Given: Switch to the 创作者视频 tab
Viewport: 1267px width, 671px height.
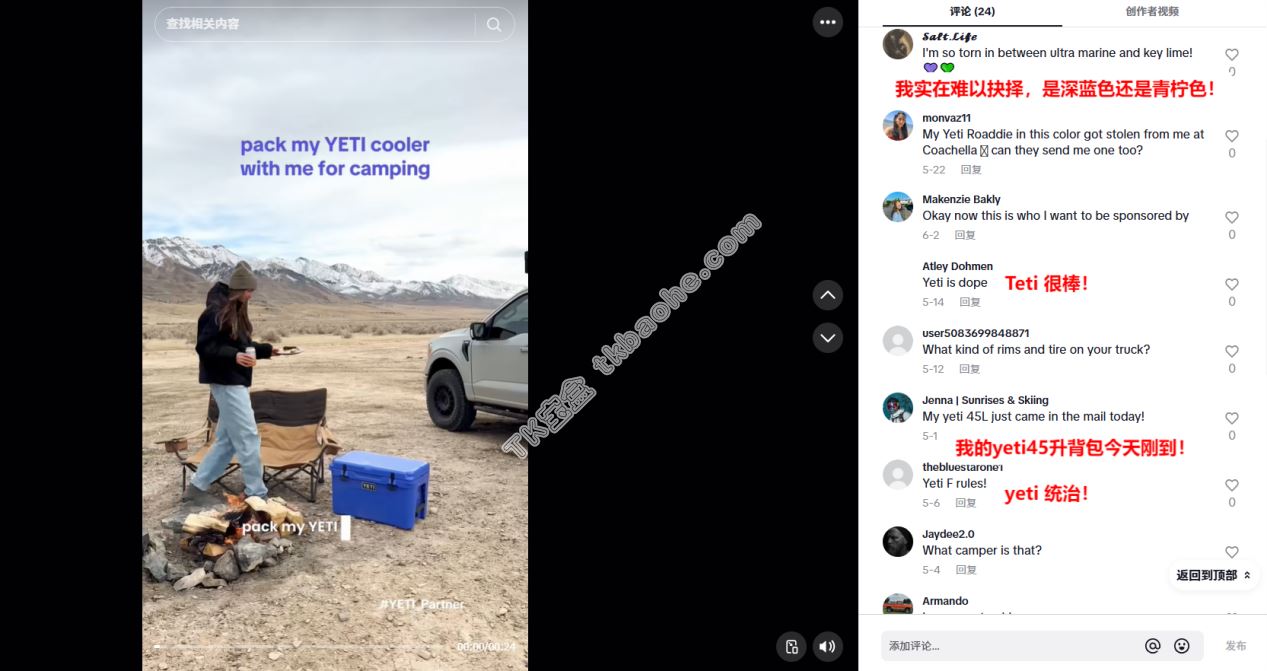Looking at the screenshot, I should pyautogui.click(x=1152, y=11).
